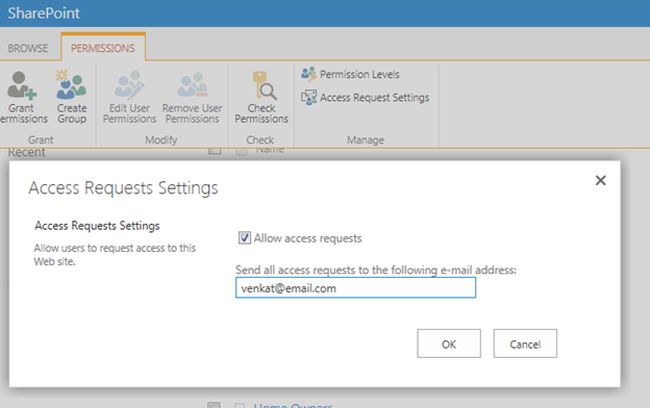Click the Access Request Settings label
The image size is (650, 408).
pos(374,98)
